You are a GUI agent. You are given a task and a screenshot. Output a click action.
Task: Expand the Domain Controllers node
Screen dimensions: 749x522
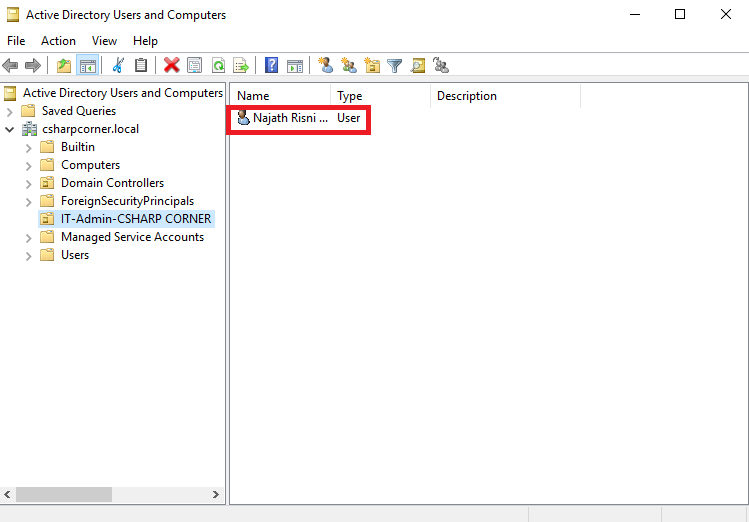click(x=29, y=184)
